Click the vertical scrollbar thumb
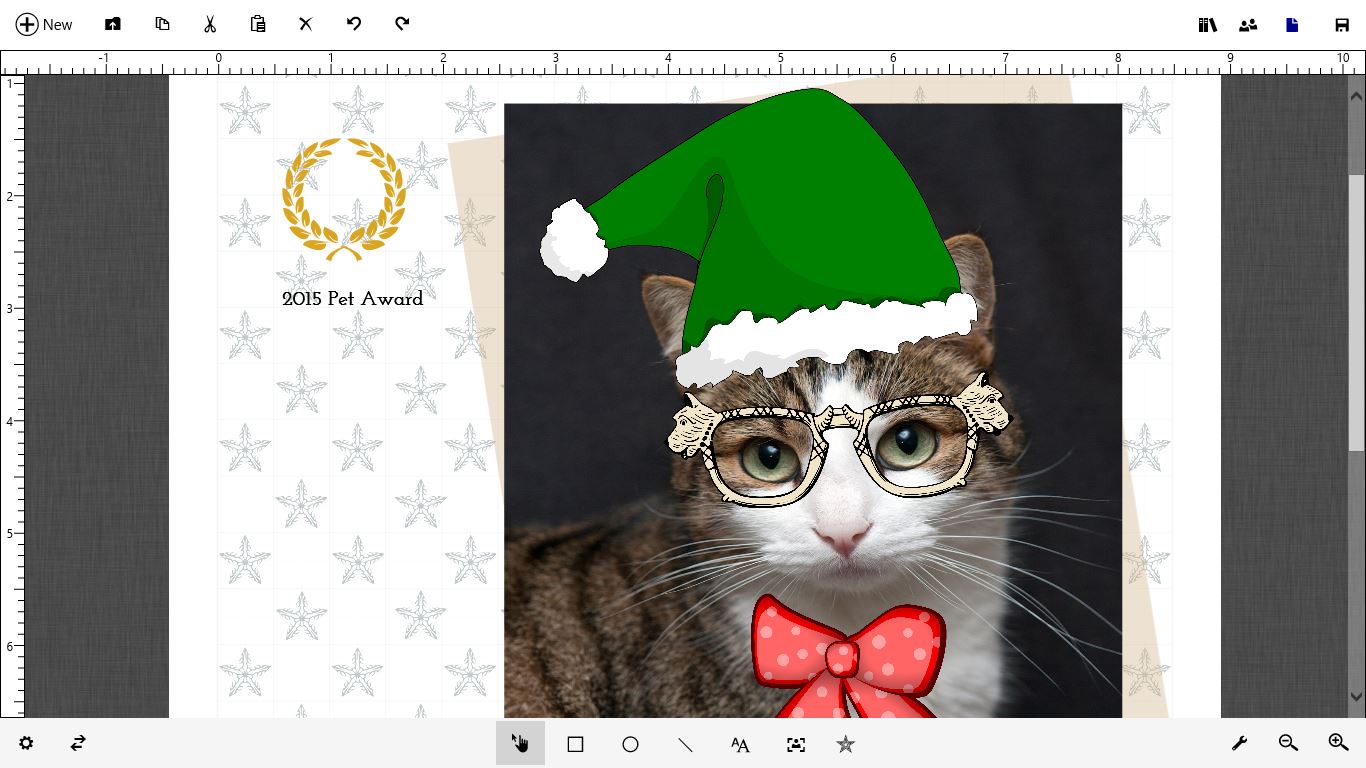1366x768 pixels. [x=1356, y=312]
